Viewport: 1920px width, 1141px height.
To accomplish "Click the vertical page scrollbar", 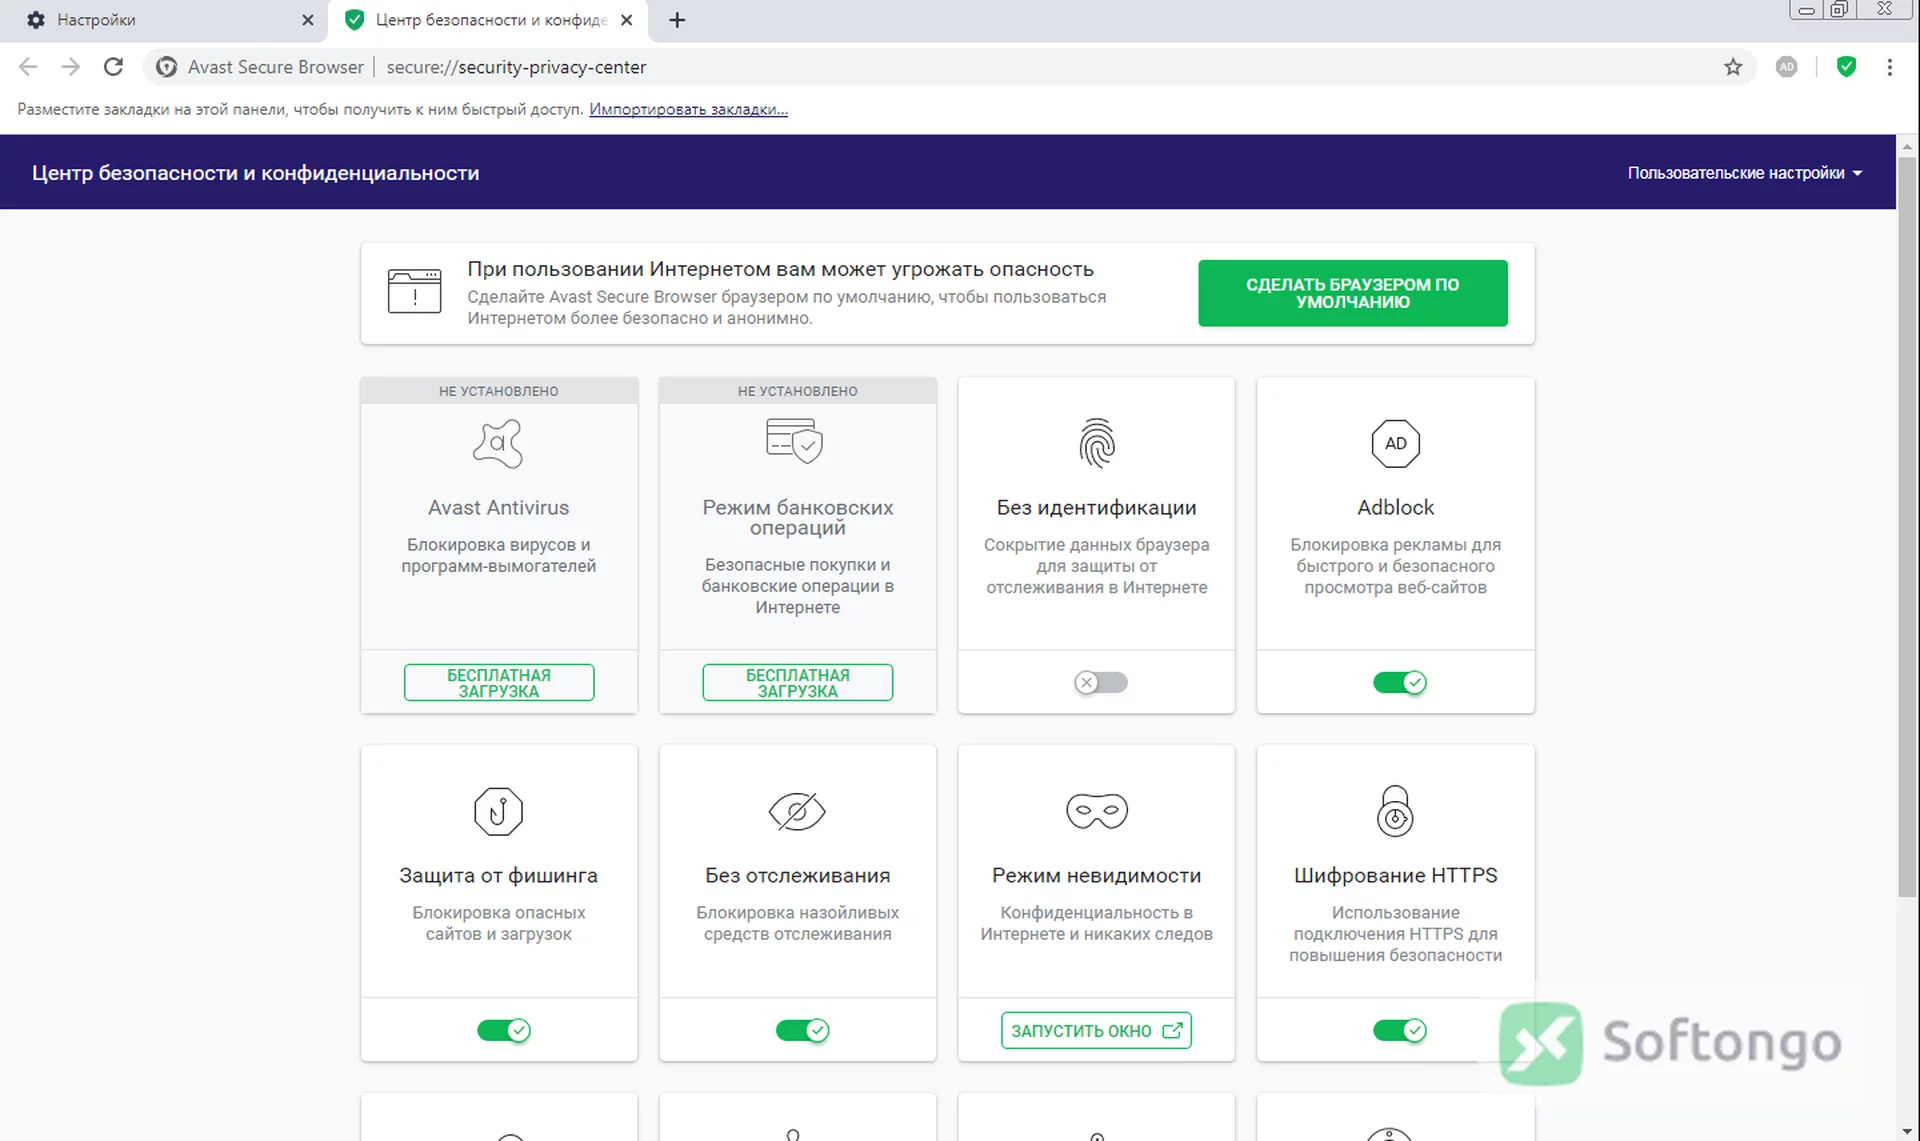I will click(1907, 527).
